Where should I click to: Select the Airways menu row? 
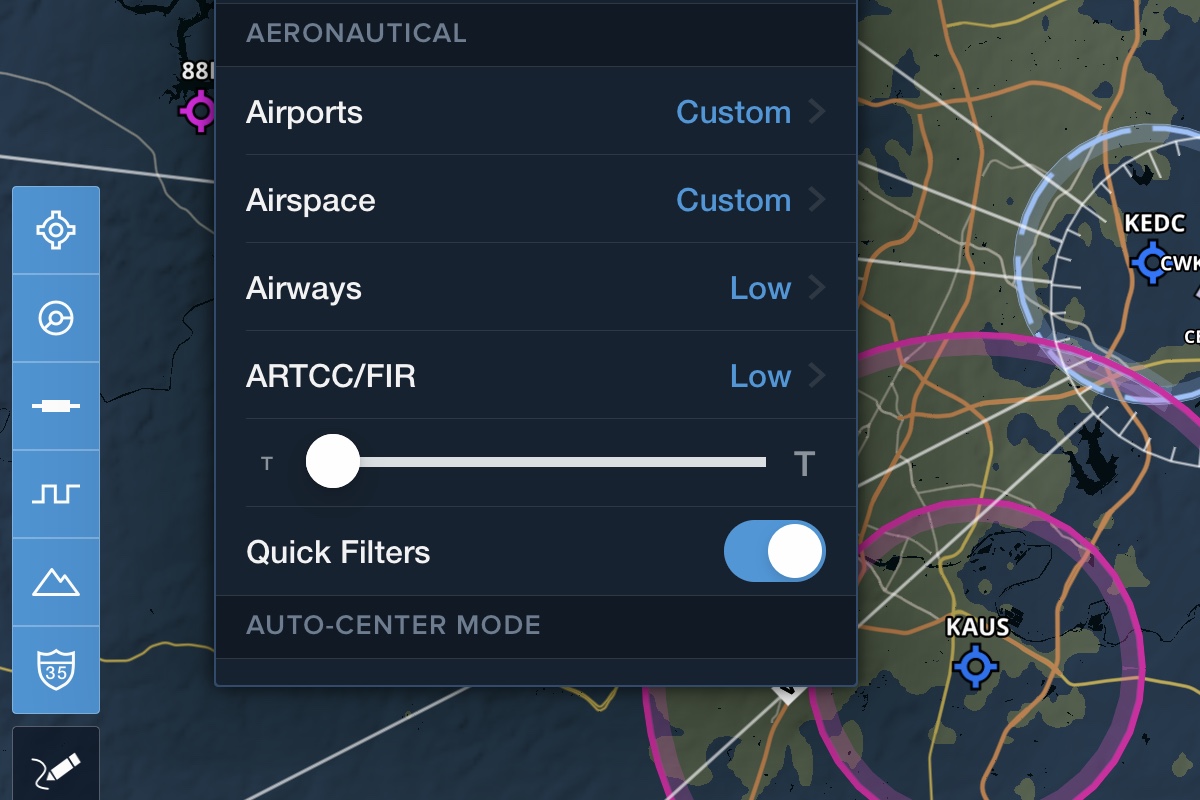536,288
